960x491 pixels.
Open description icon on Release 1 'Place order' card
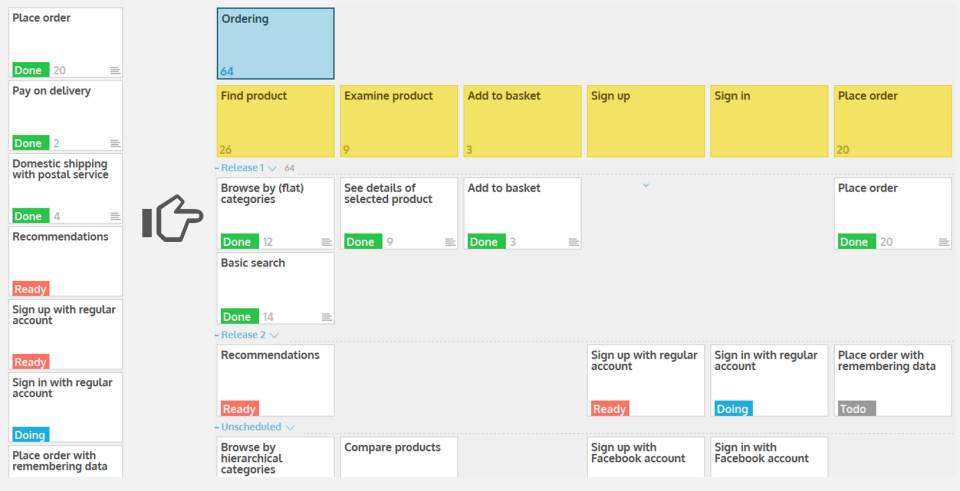[943, 242]
